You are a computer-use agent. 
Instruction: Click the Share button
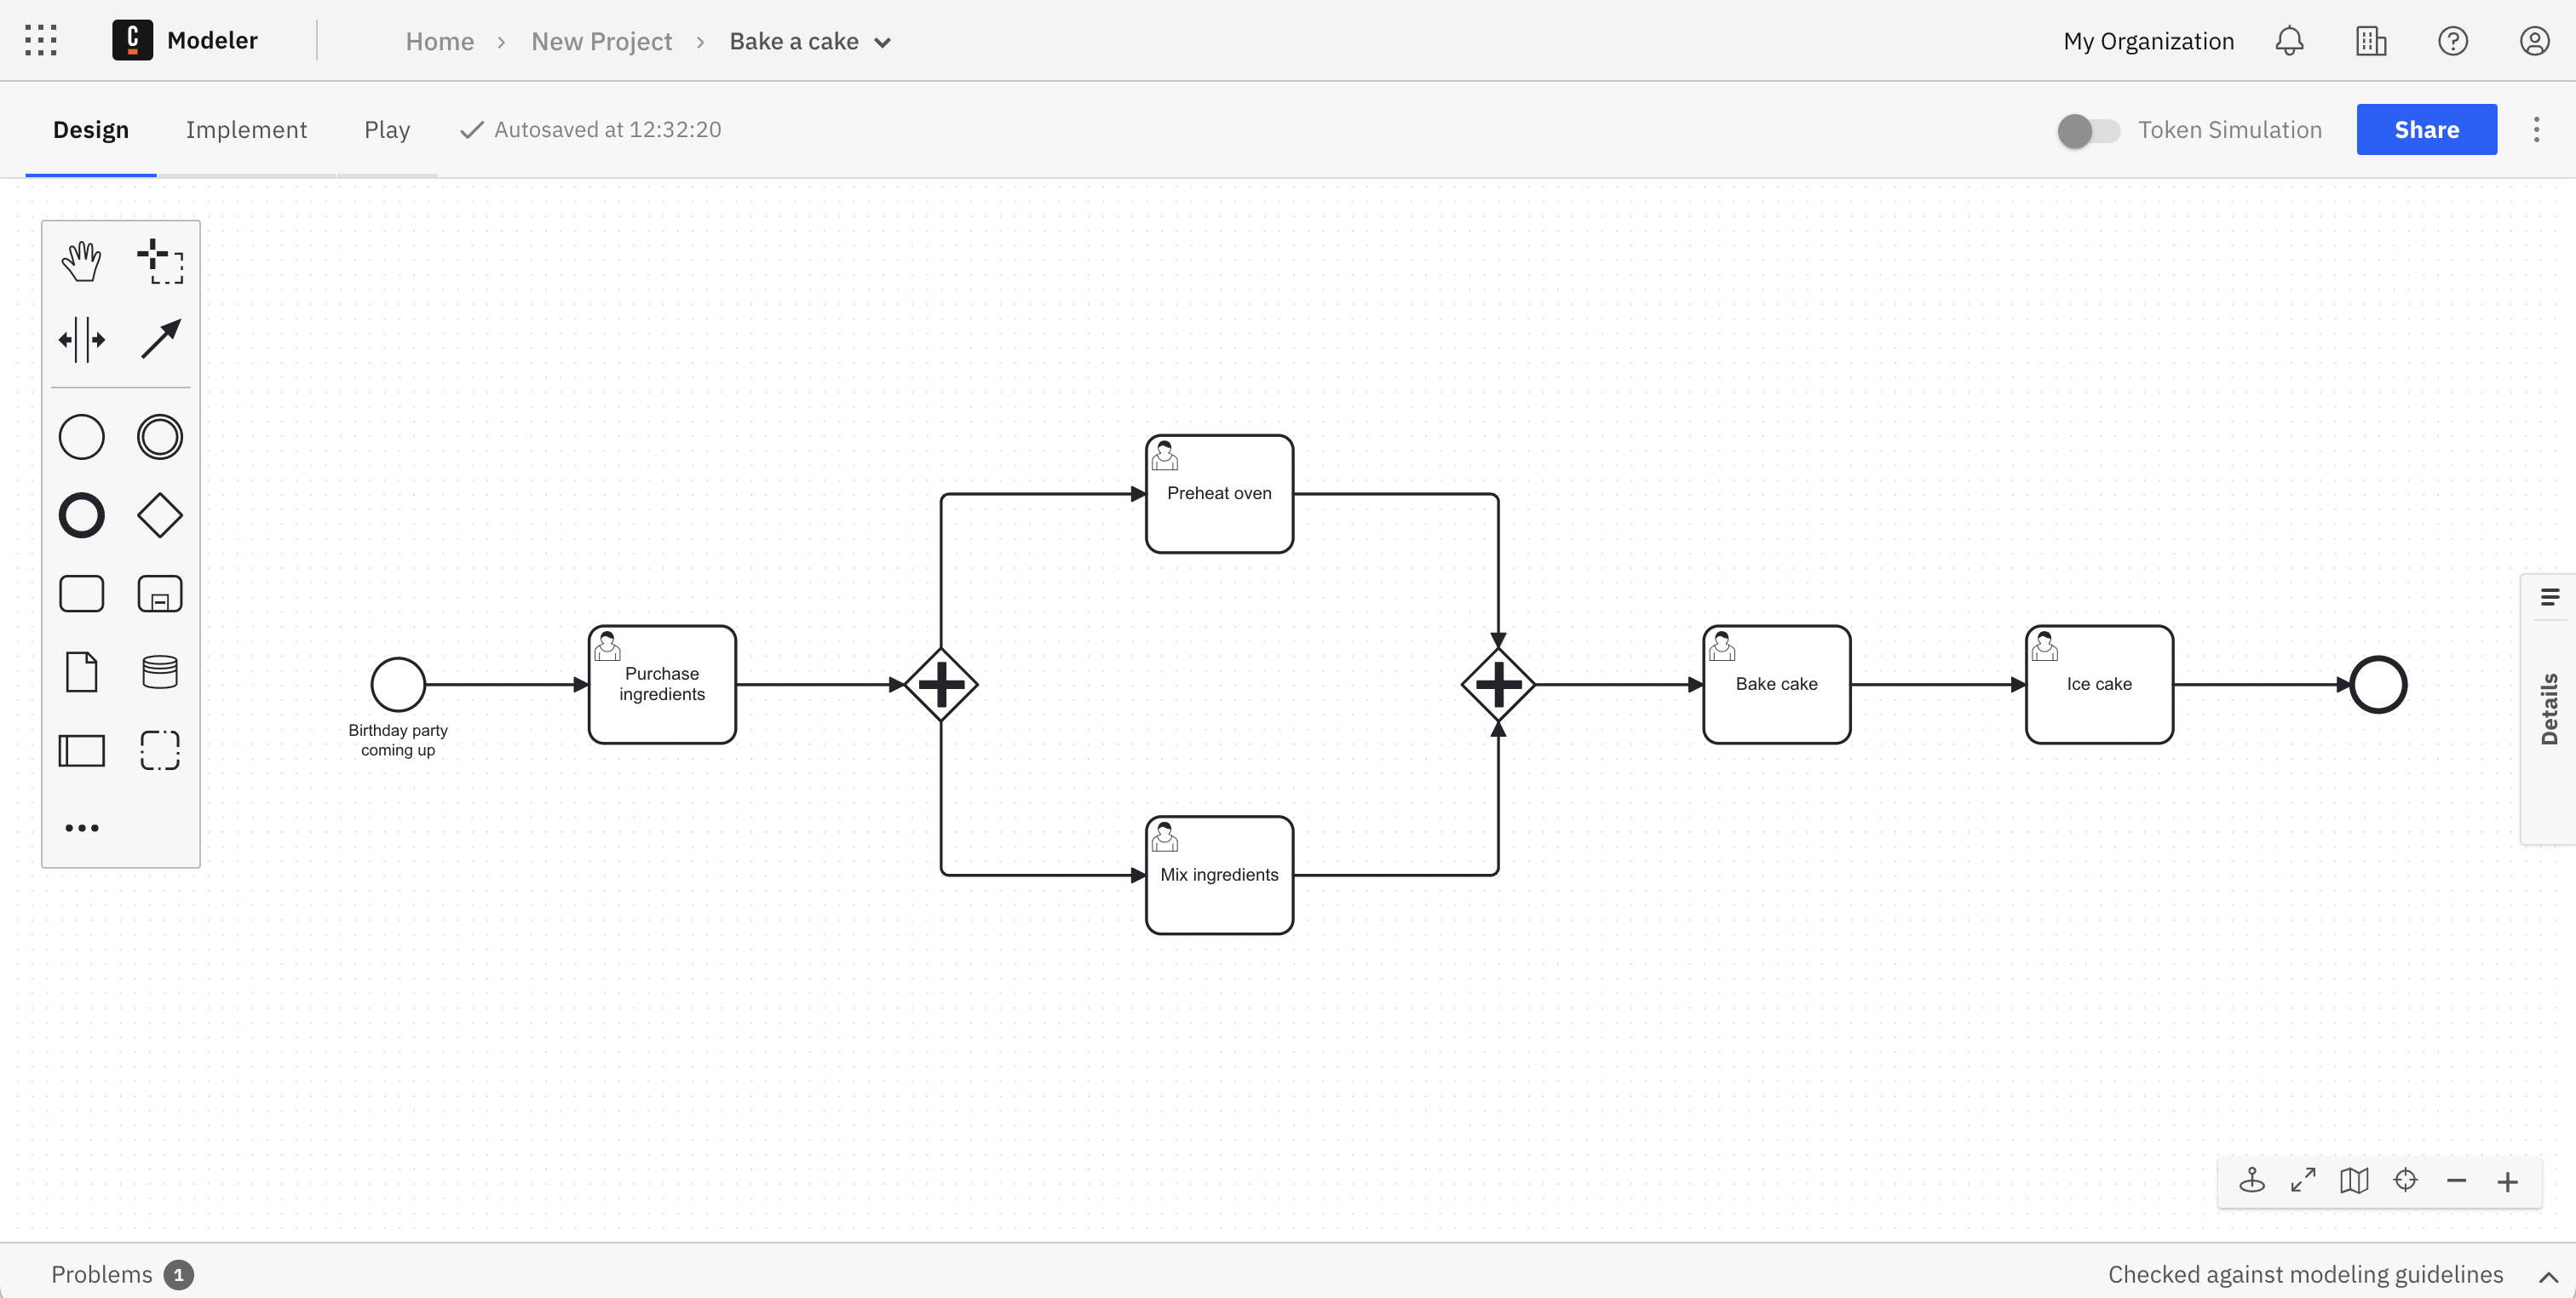2427,129
